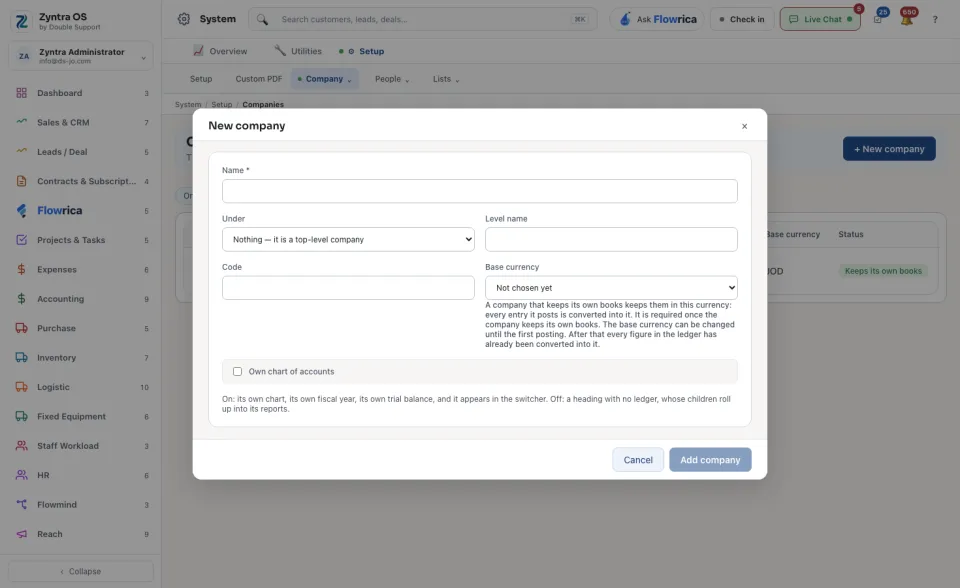
Task: Open the Base currency dropdown
Action: [611, 288]
